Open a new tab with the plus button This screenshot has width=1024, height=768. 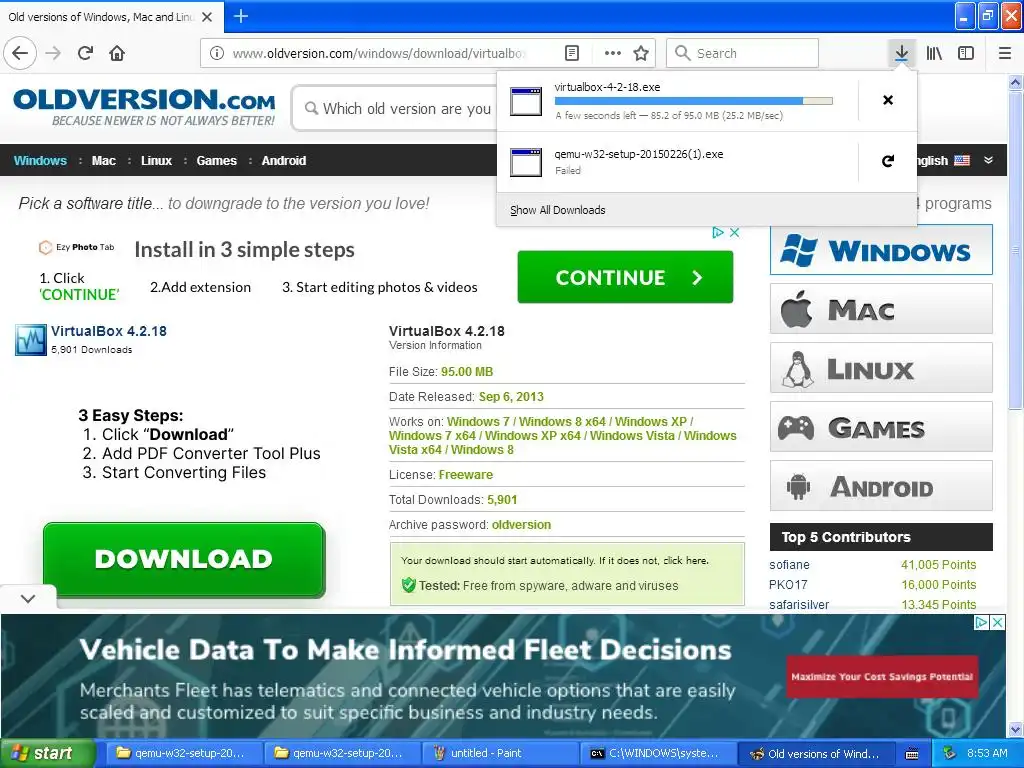241,16
